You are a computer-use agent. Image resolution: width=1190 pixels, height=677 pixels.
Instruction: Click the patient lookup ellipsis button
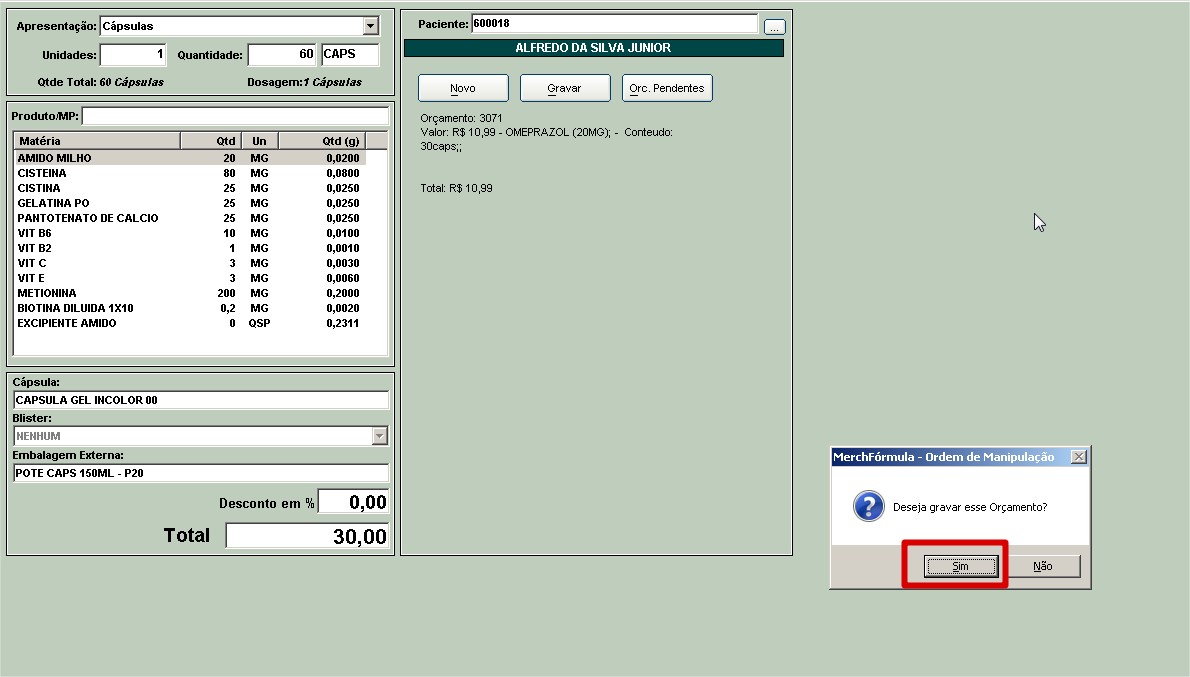tap(774, 27)
